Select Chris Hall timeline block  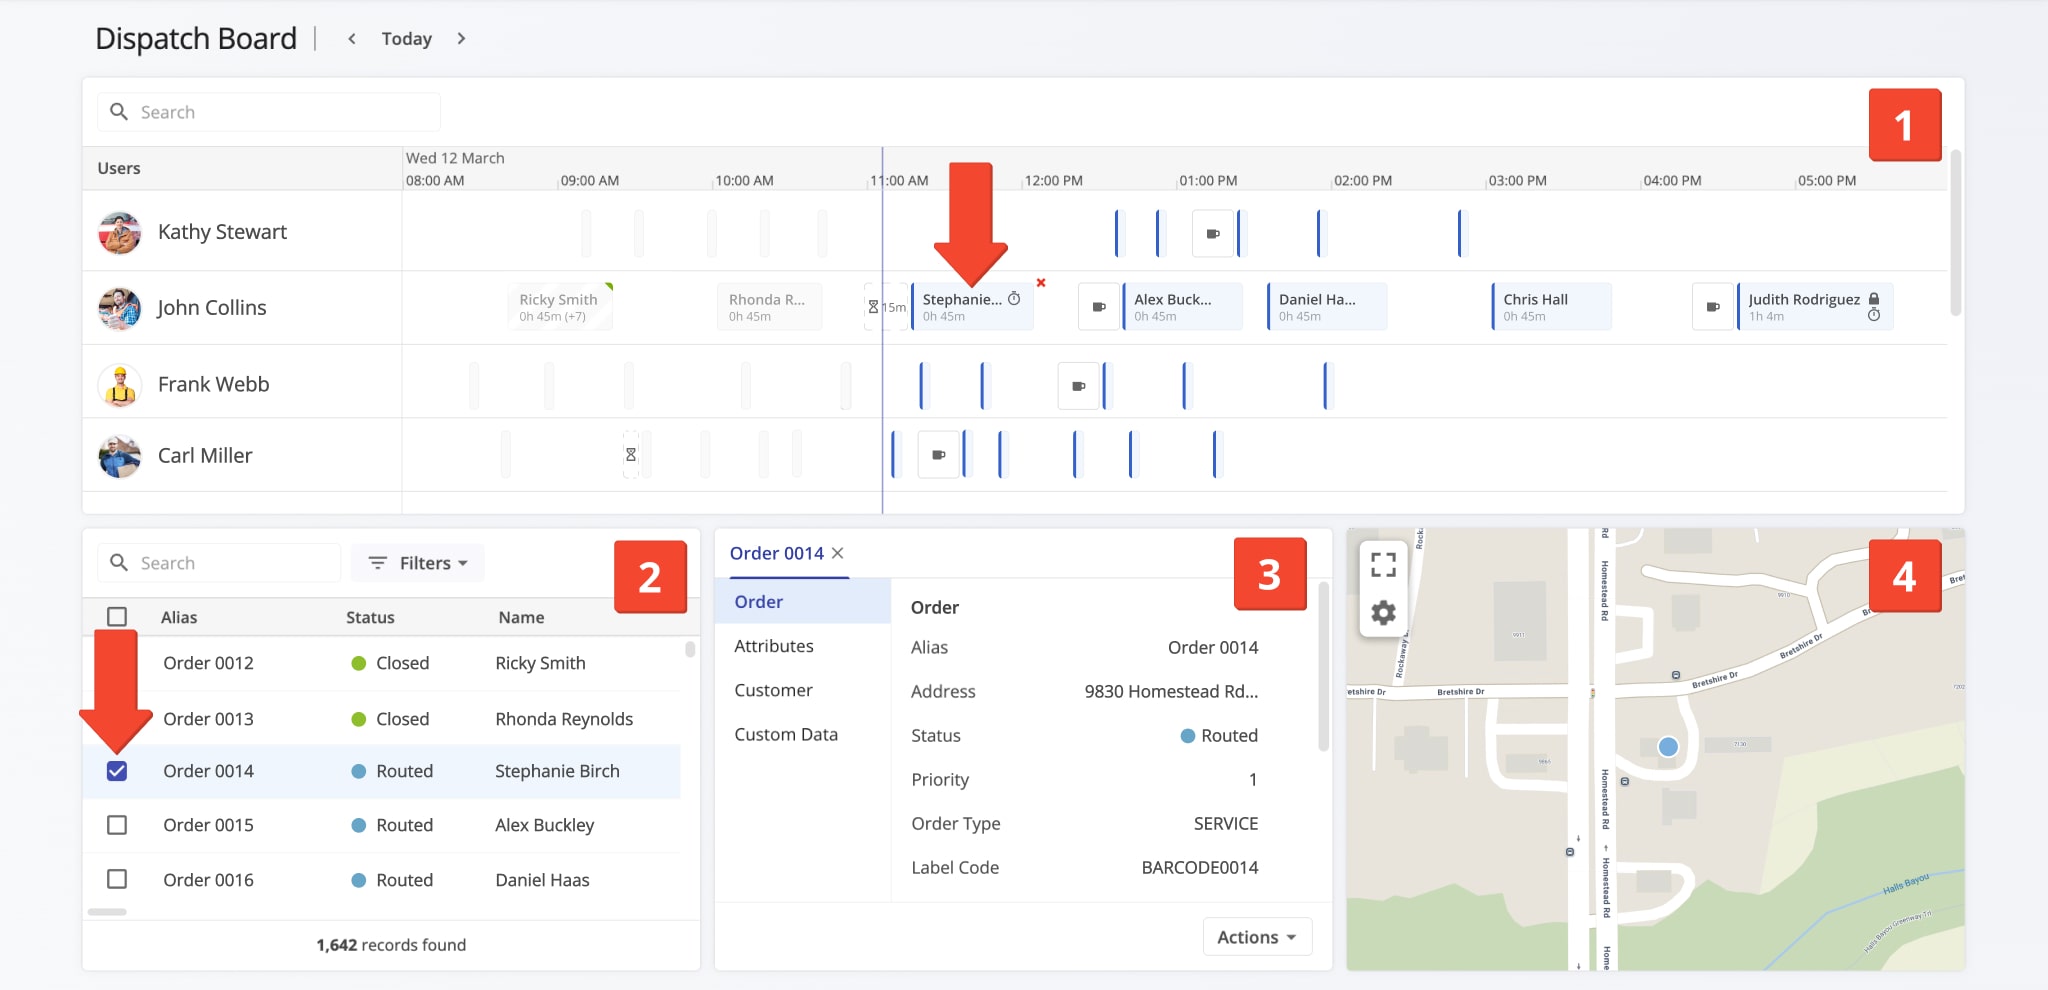(1551, 307)
